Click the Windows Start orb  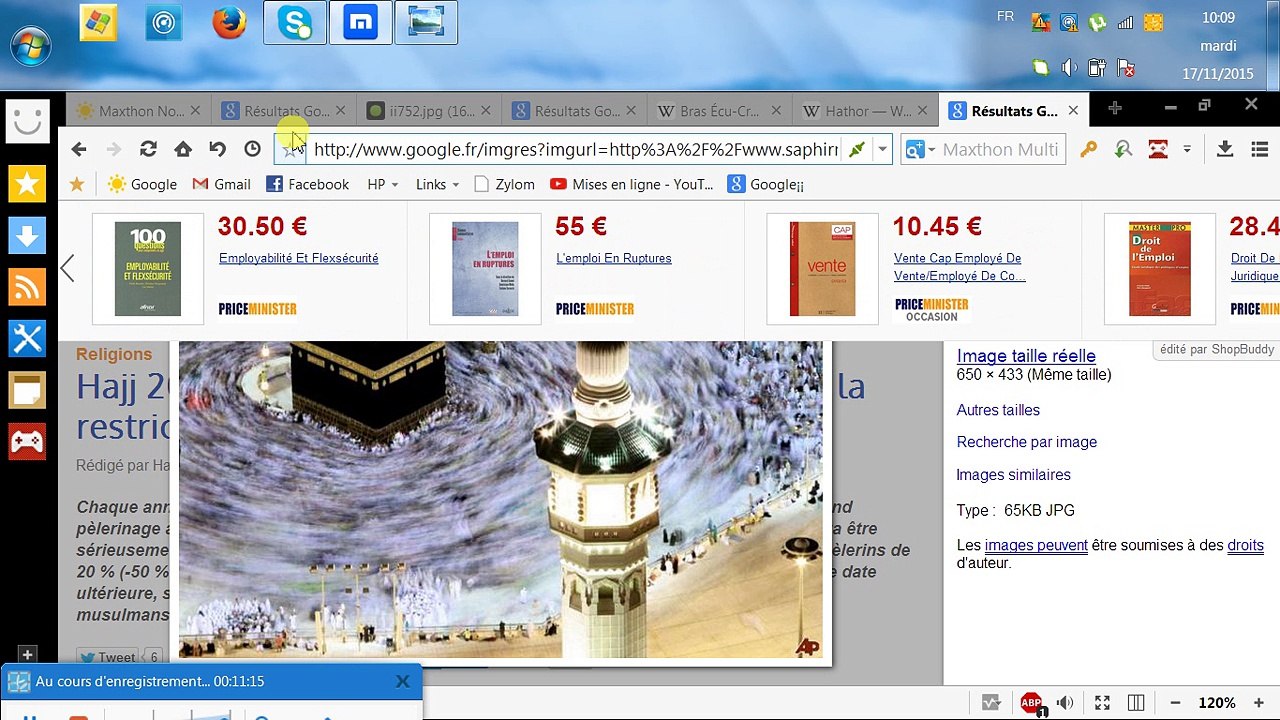[x=30, y=45]
